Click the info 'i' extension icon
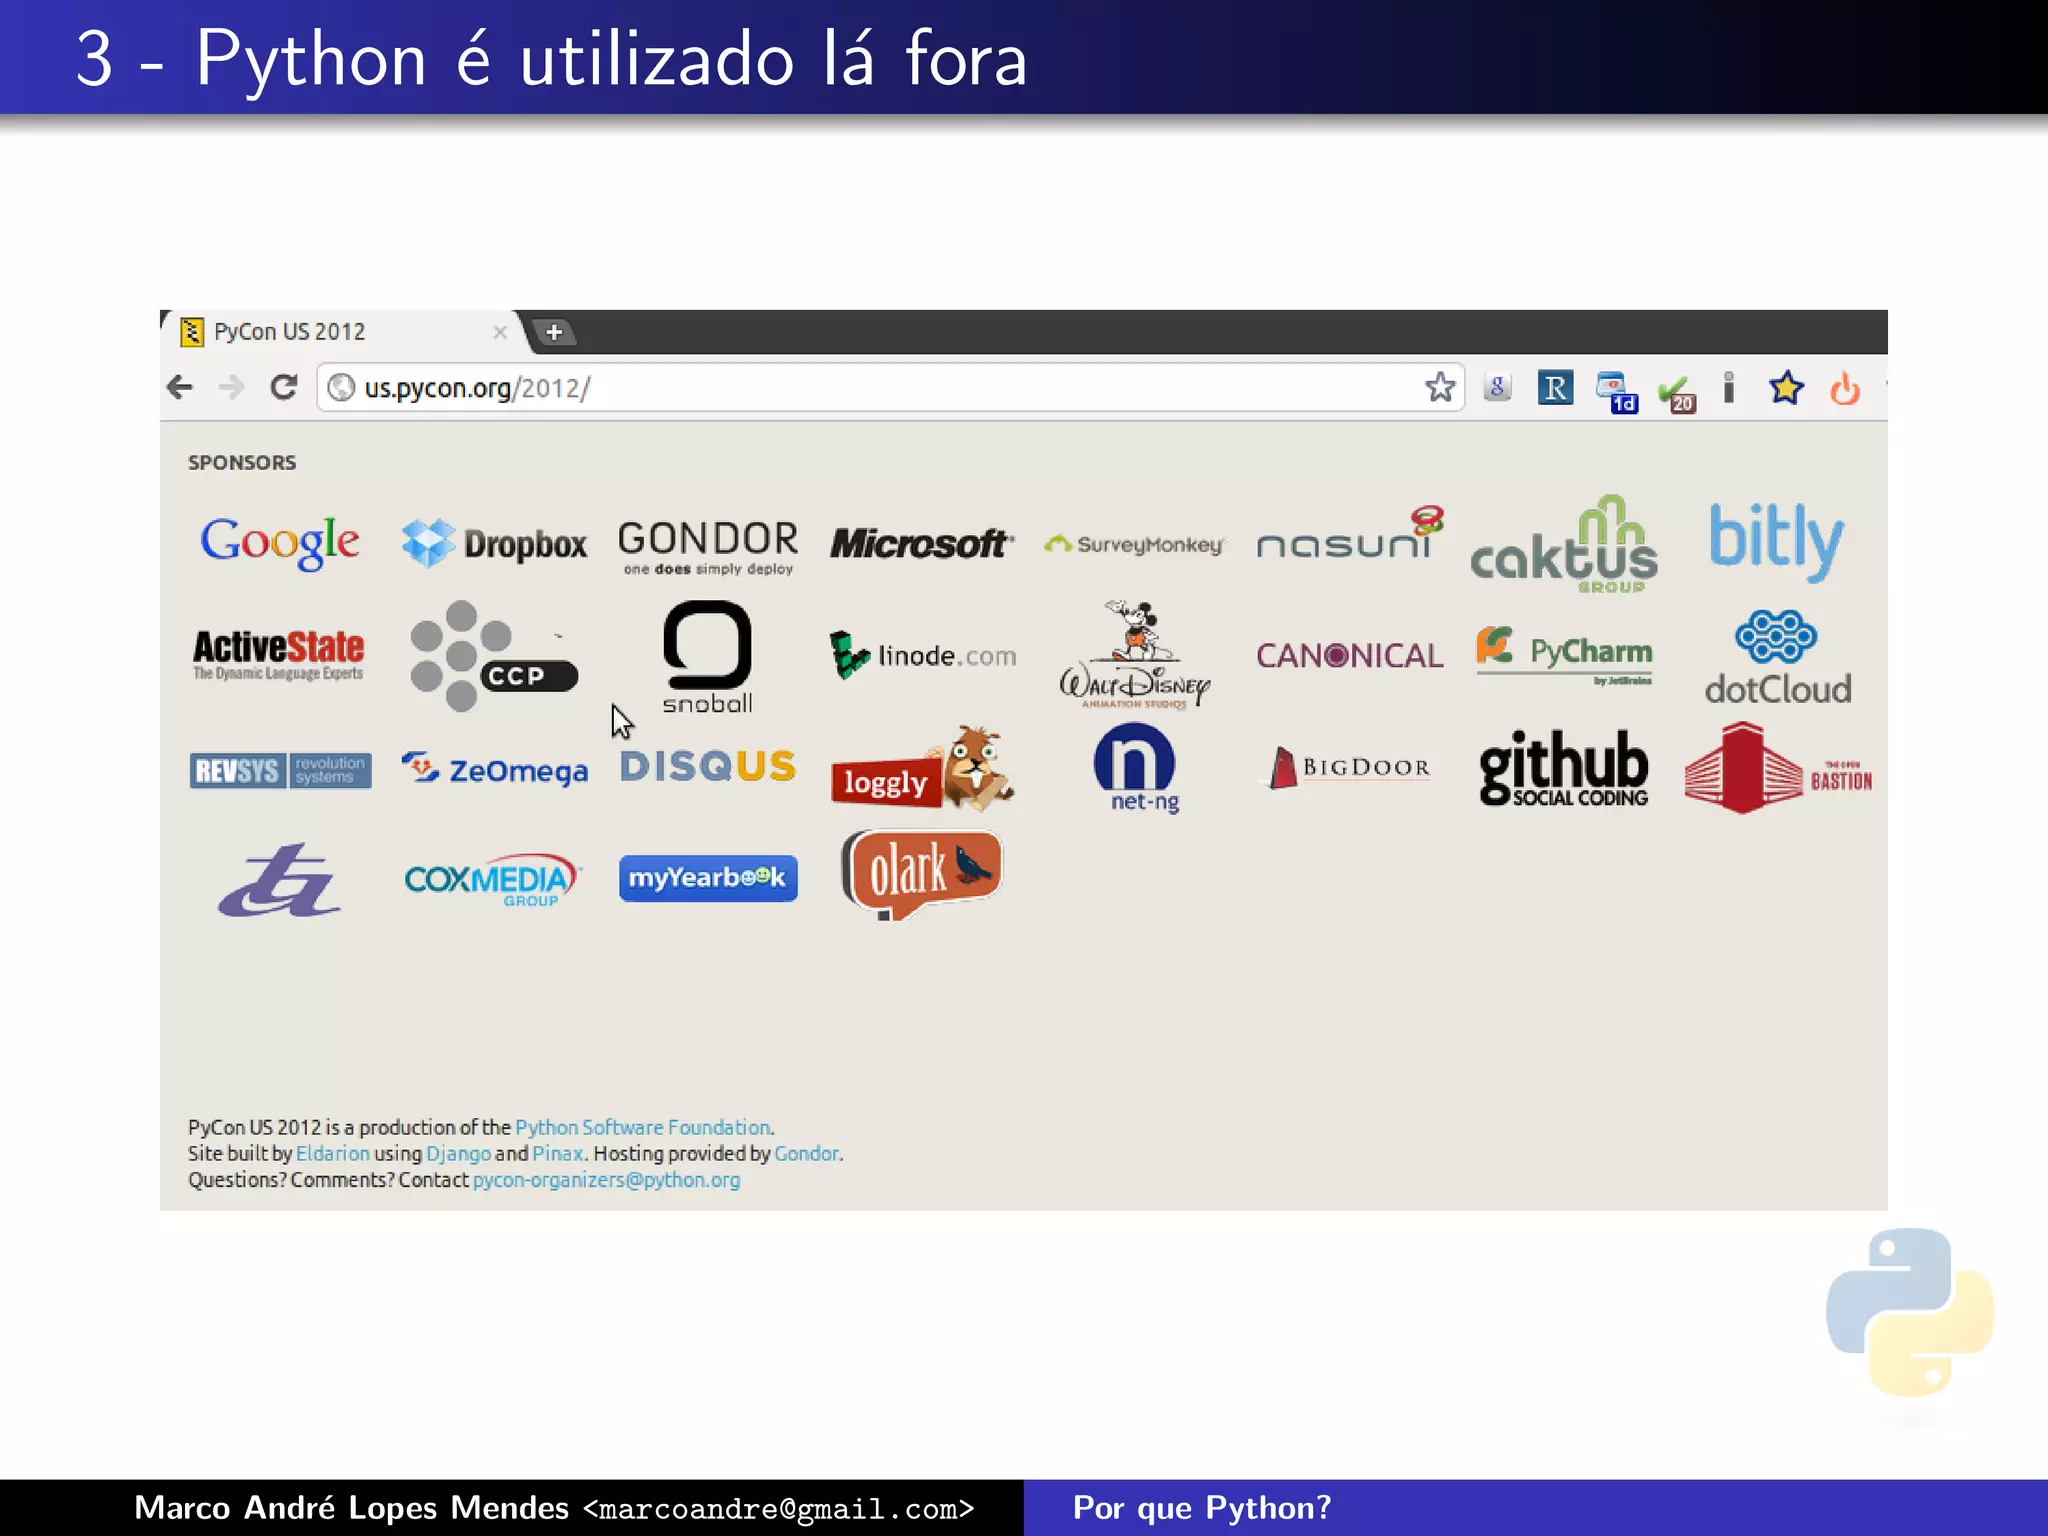Screen dimensions: 2048x1536 coord(1729,387)
